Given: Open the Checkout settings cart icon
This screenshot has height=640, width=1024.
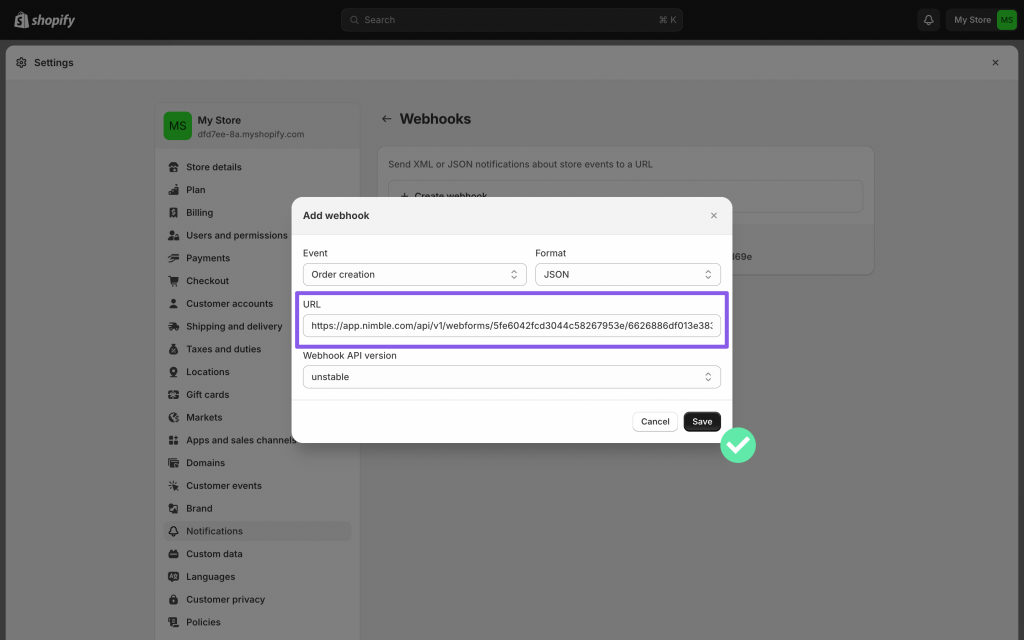Looking at the screenshot, I should tap(174, 281).
